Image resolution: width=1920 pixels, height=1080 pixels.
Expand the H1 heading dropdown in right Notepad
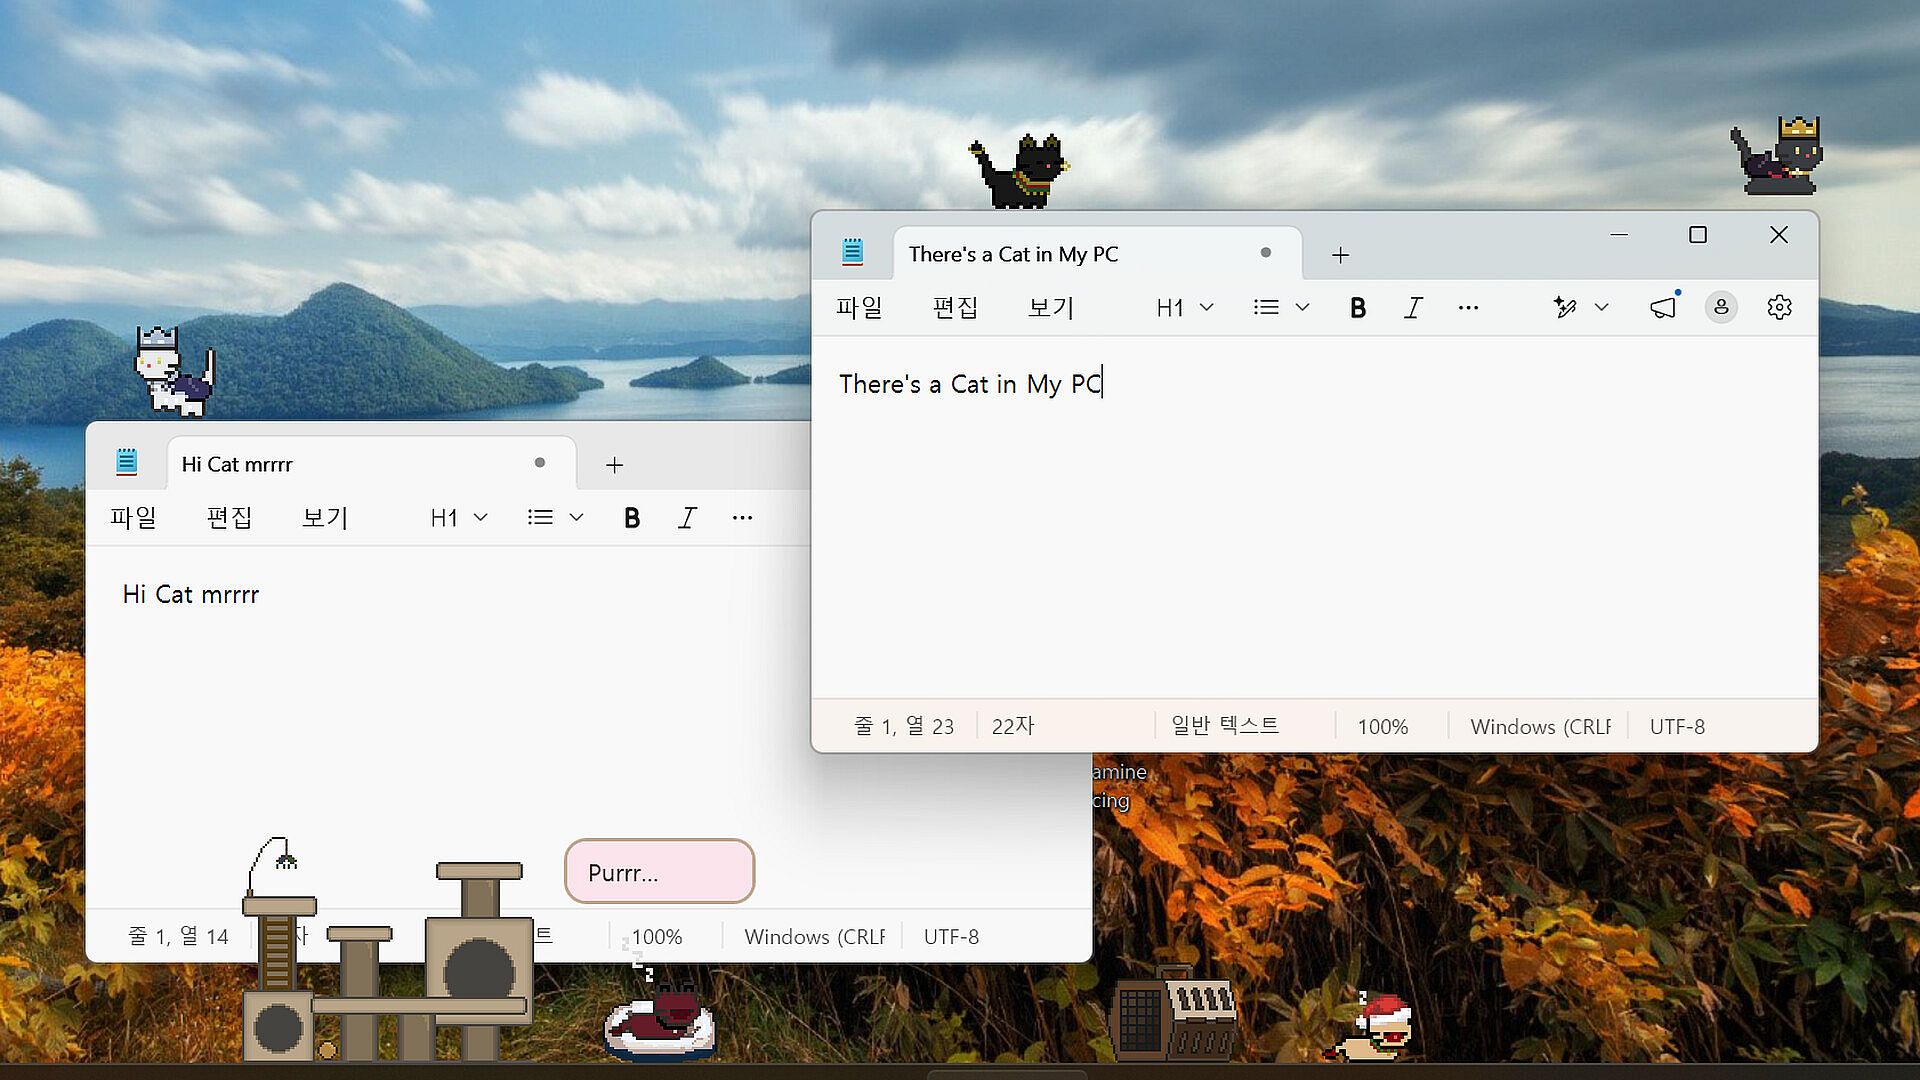tap(1184, 308)
